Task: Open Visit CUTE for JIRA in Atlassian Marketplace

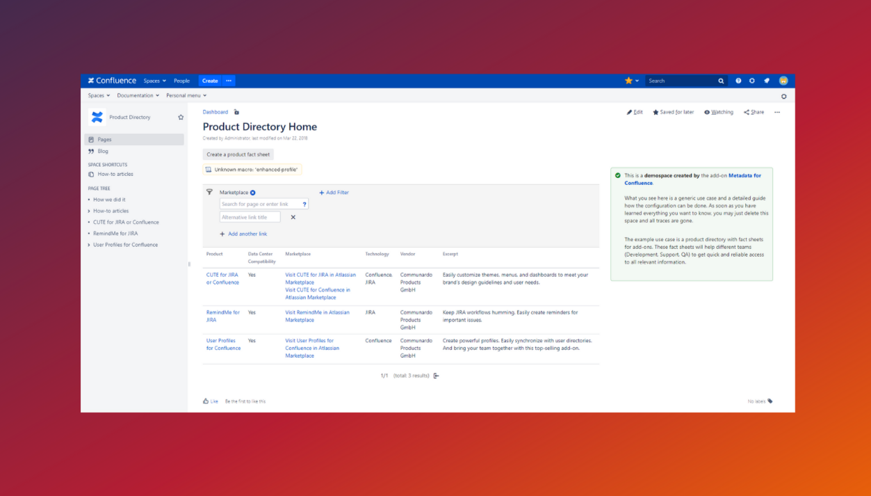Action: coord(321,279)
